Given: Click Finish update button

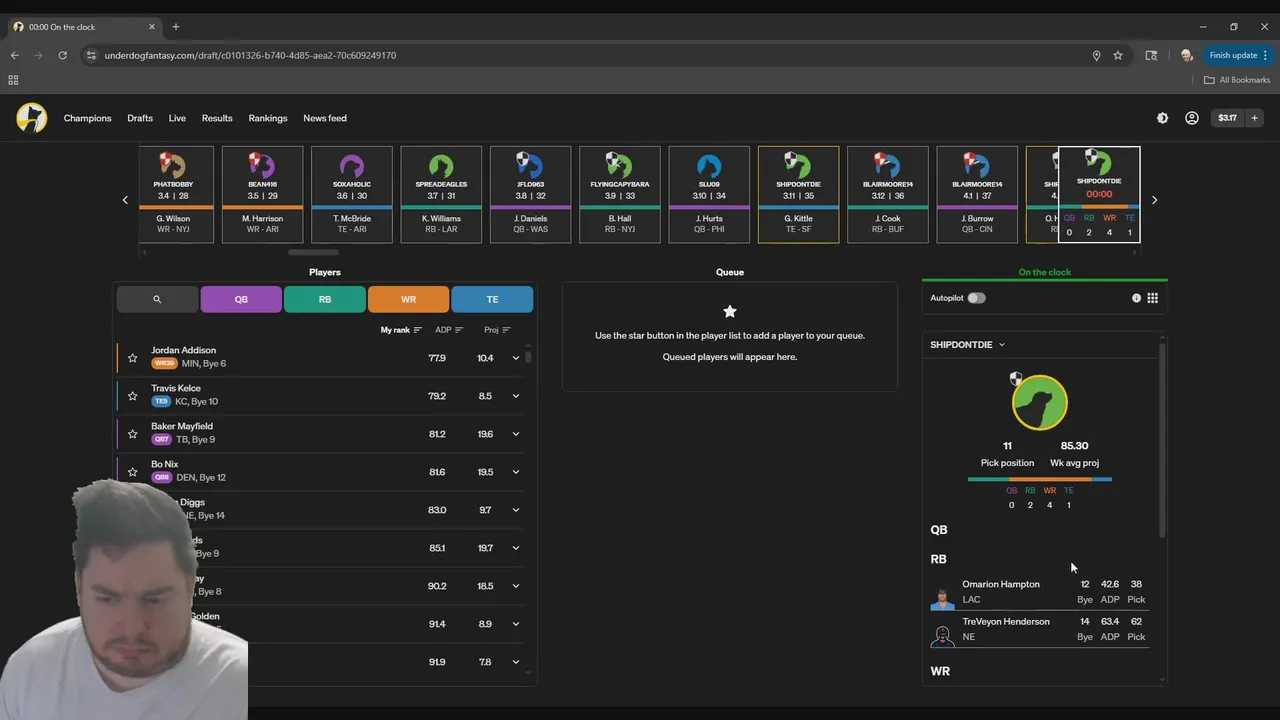Looking at the screenshot, I should pyautogui.click(x=1238, y=55).
